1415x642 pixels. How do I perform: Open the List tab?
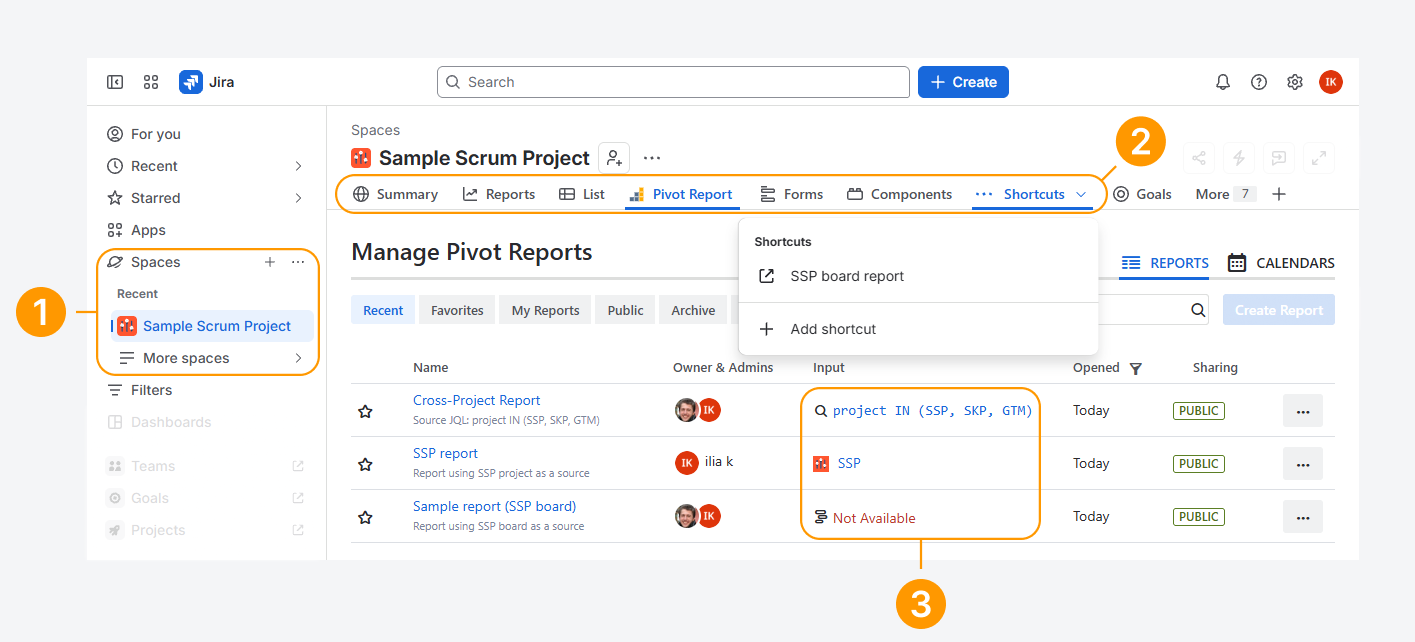pyautogui.click(x=582, y=194)
